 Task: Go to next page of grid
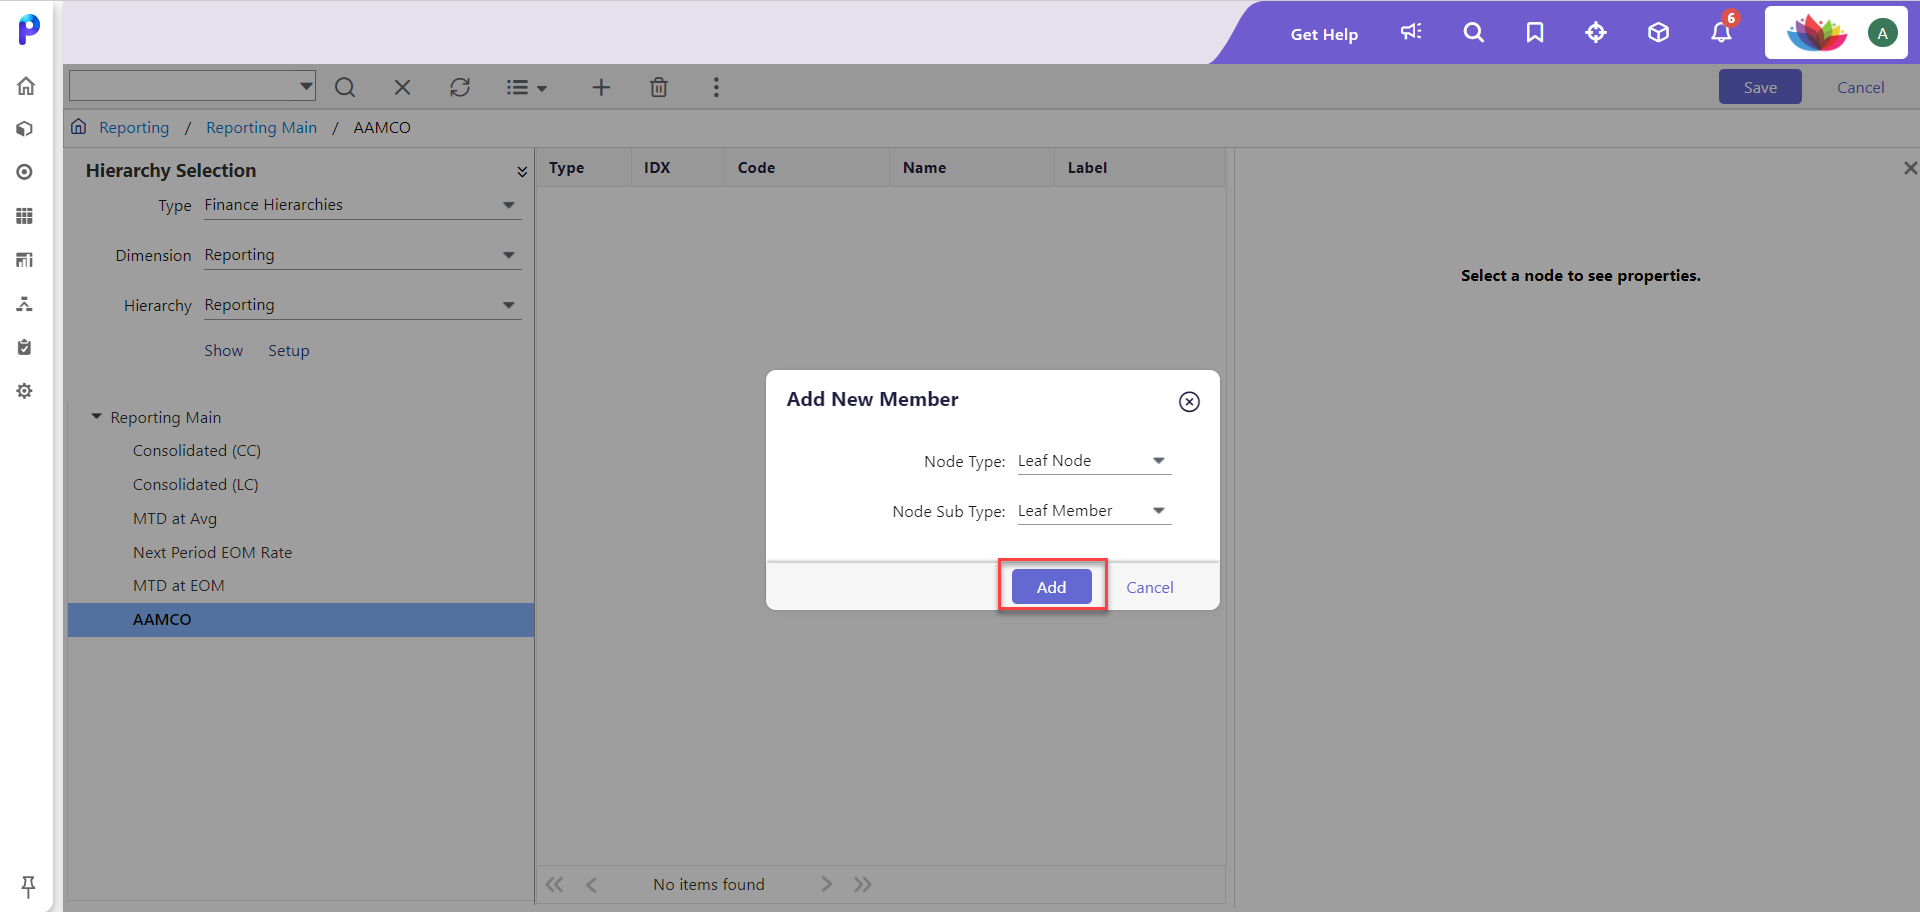pos(826,885)
